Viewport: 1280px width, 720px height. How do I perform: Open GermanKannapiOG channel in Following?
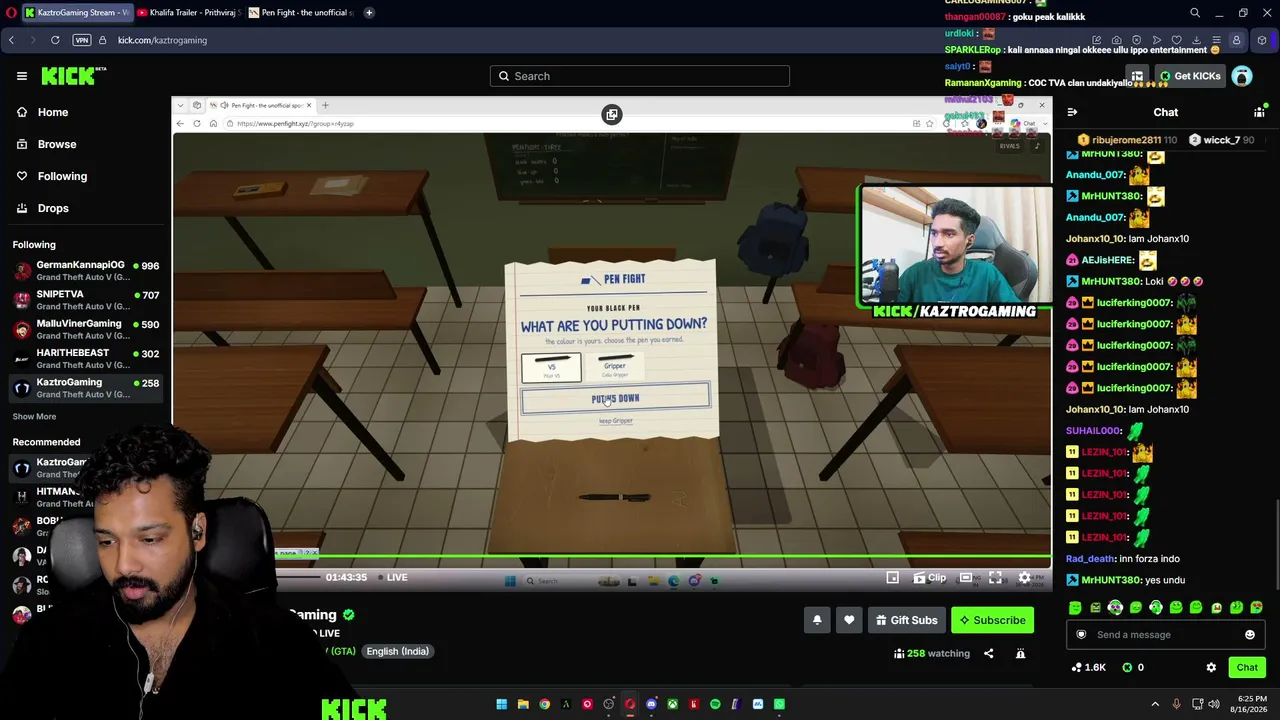tap(85, 271)
